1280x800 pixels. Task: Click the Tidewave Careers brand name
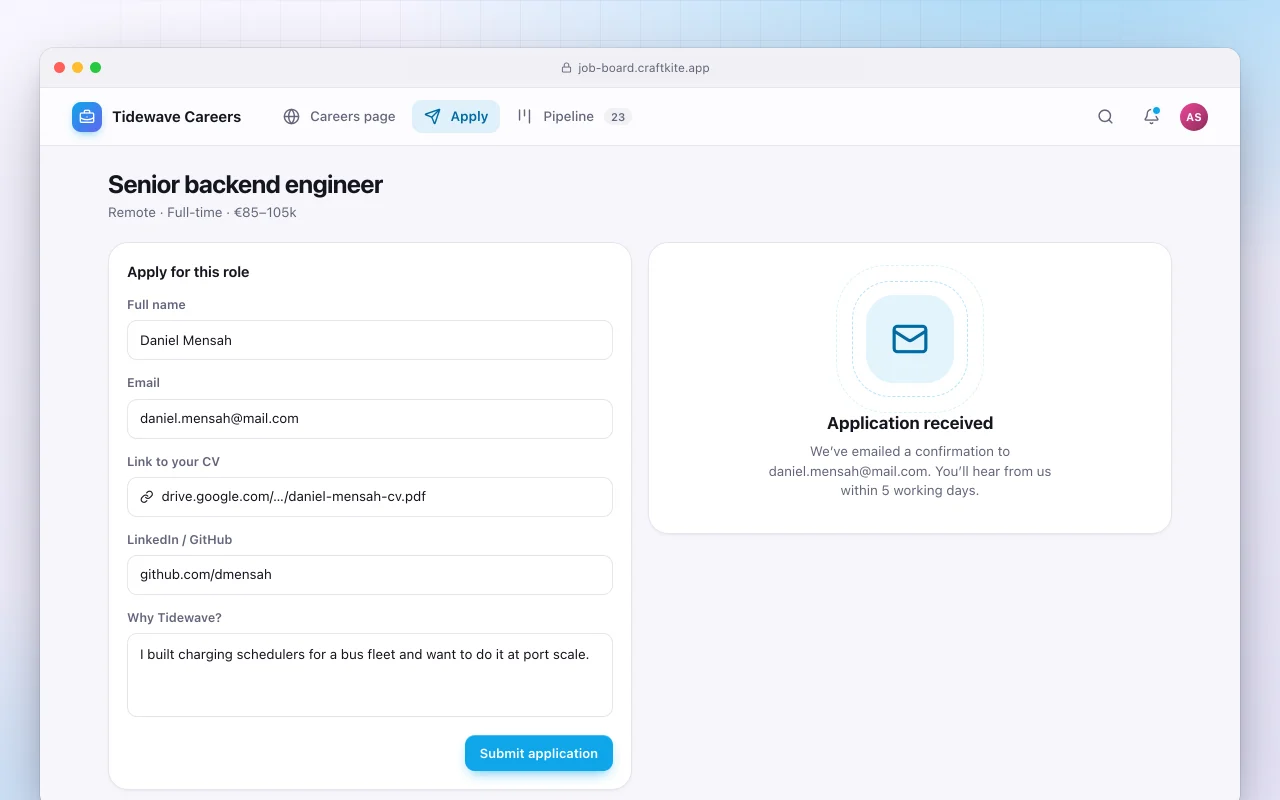176,117
